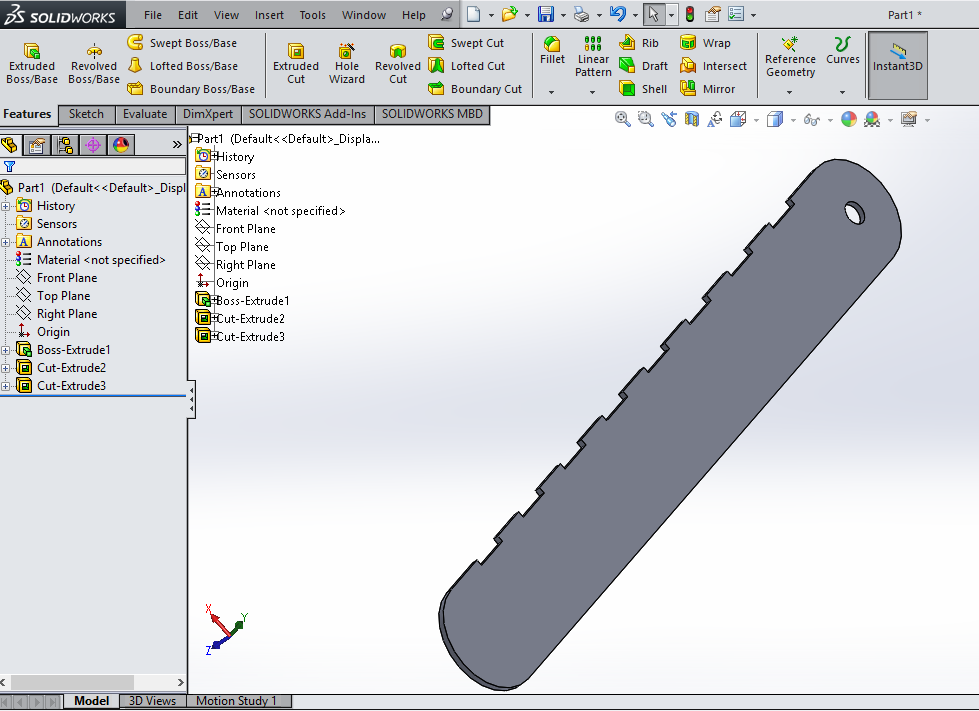Screen dimensions: 979x711
Task: Toggle Instant3D mode
Action: tap(897, 65)
